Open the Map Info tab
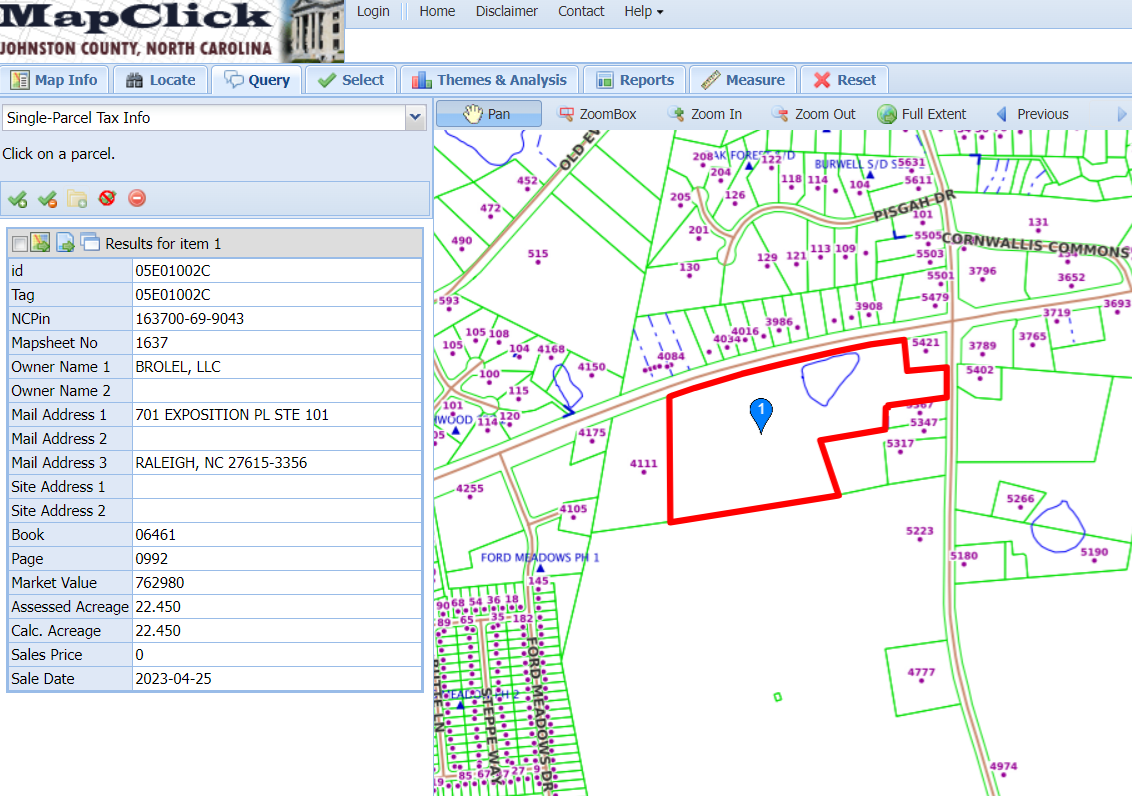Image resolution: width=1132 pixels, height=796 pixels. [55, 80]
